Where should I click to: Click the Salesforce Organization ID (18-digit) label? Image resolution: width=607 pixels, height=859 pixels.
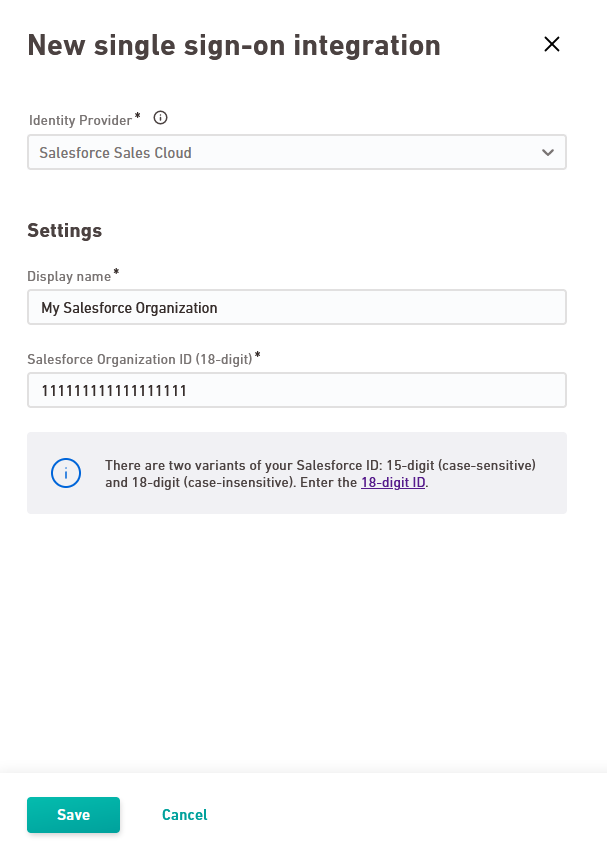pyautogui.click(x=140, y=359)
